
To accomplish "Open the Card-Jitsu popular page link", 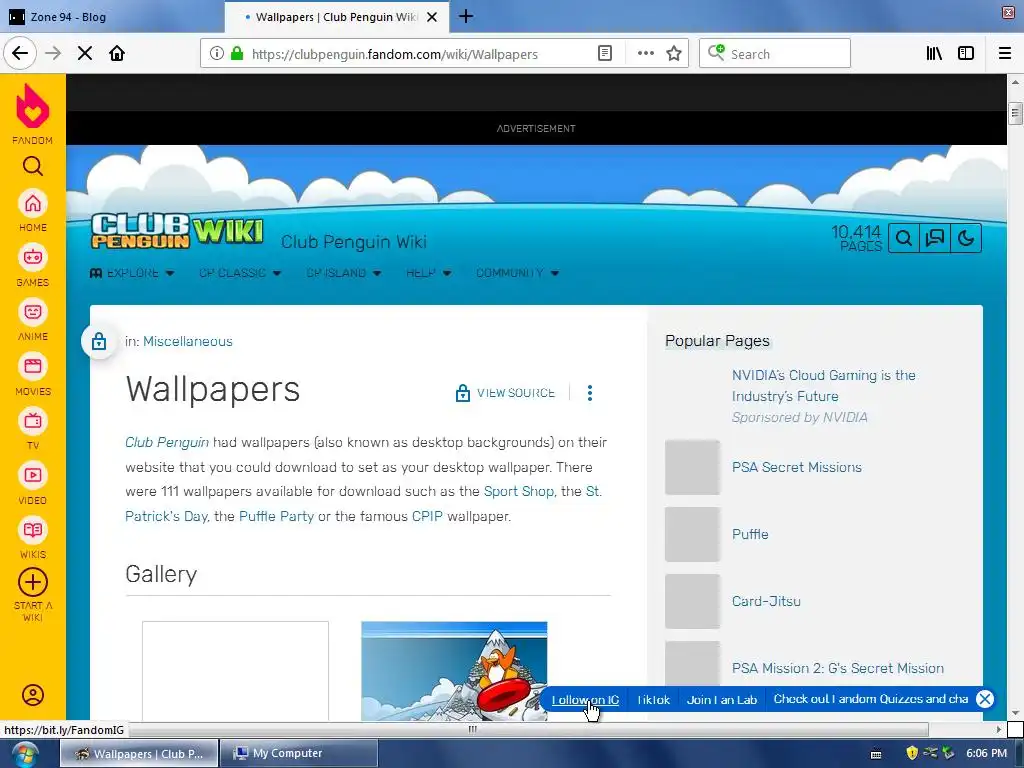I will [x=766, y=601].
